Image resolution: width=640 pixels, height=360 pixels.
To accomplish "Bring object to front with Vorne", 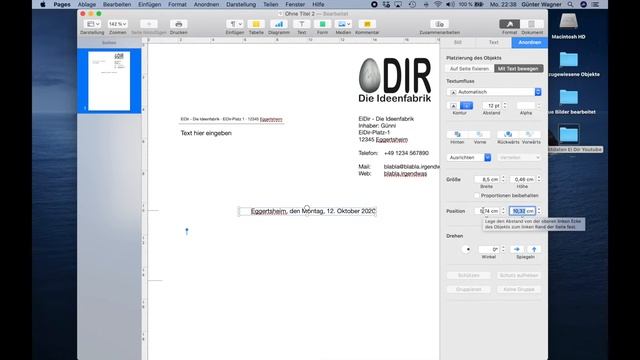I will (x=480, y=134).
